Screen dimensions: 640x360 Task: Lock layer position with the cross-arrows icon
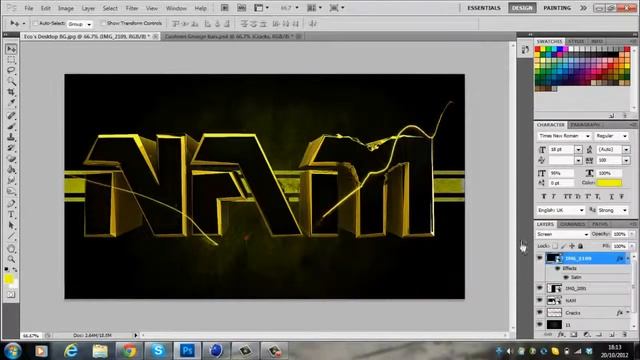point(572,246)
